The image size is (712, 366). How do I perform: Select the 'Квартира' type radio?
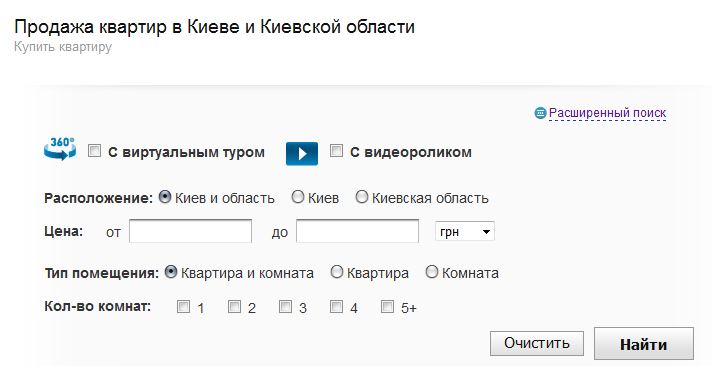337,272
